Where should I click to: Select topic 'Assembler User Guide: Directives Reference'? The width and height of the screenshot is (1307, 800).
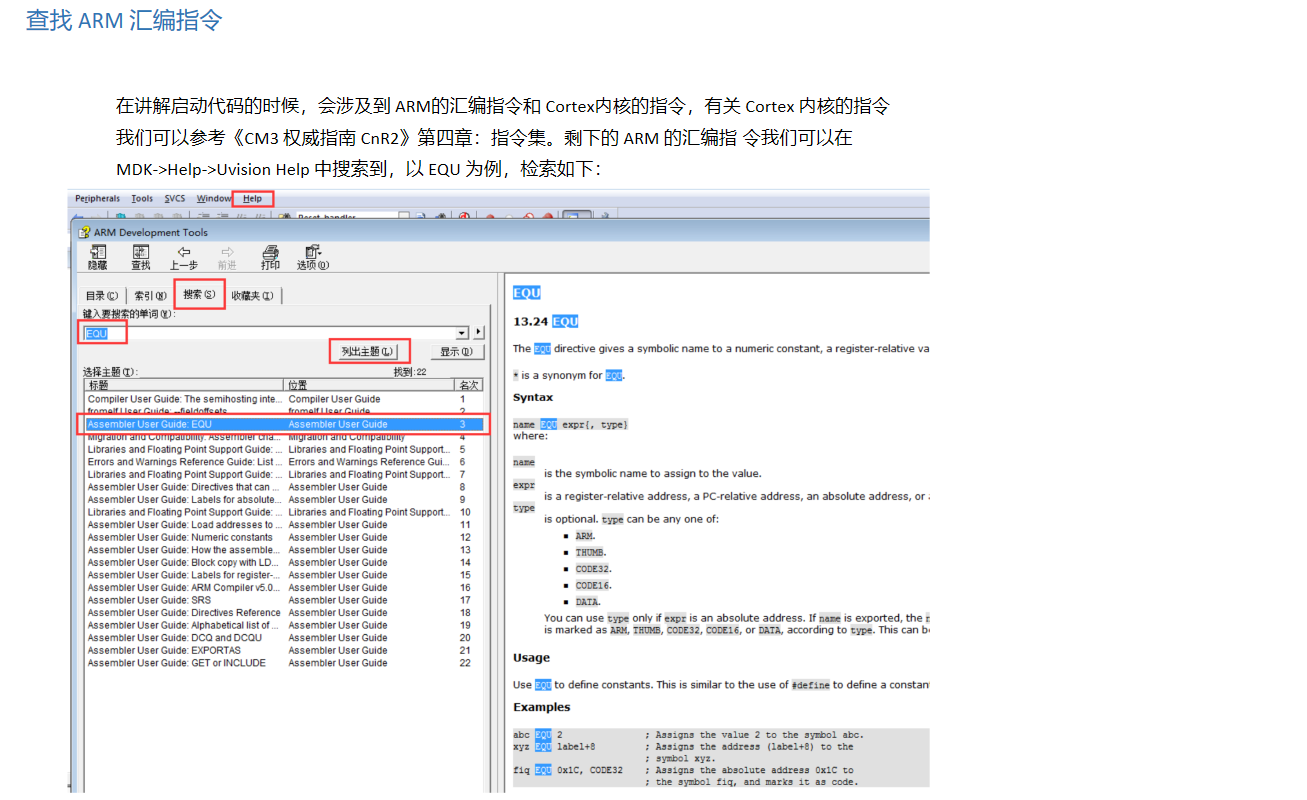tap(285, 613)
